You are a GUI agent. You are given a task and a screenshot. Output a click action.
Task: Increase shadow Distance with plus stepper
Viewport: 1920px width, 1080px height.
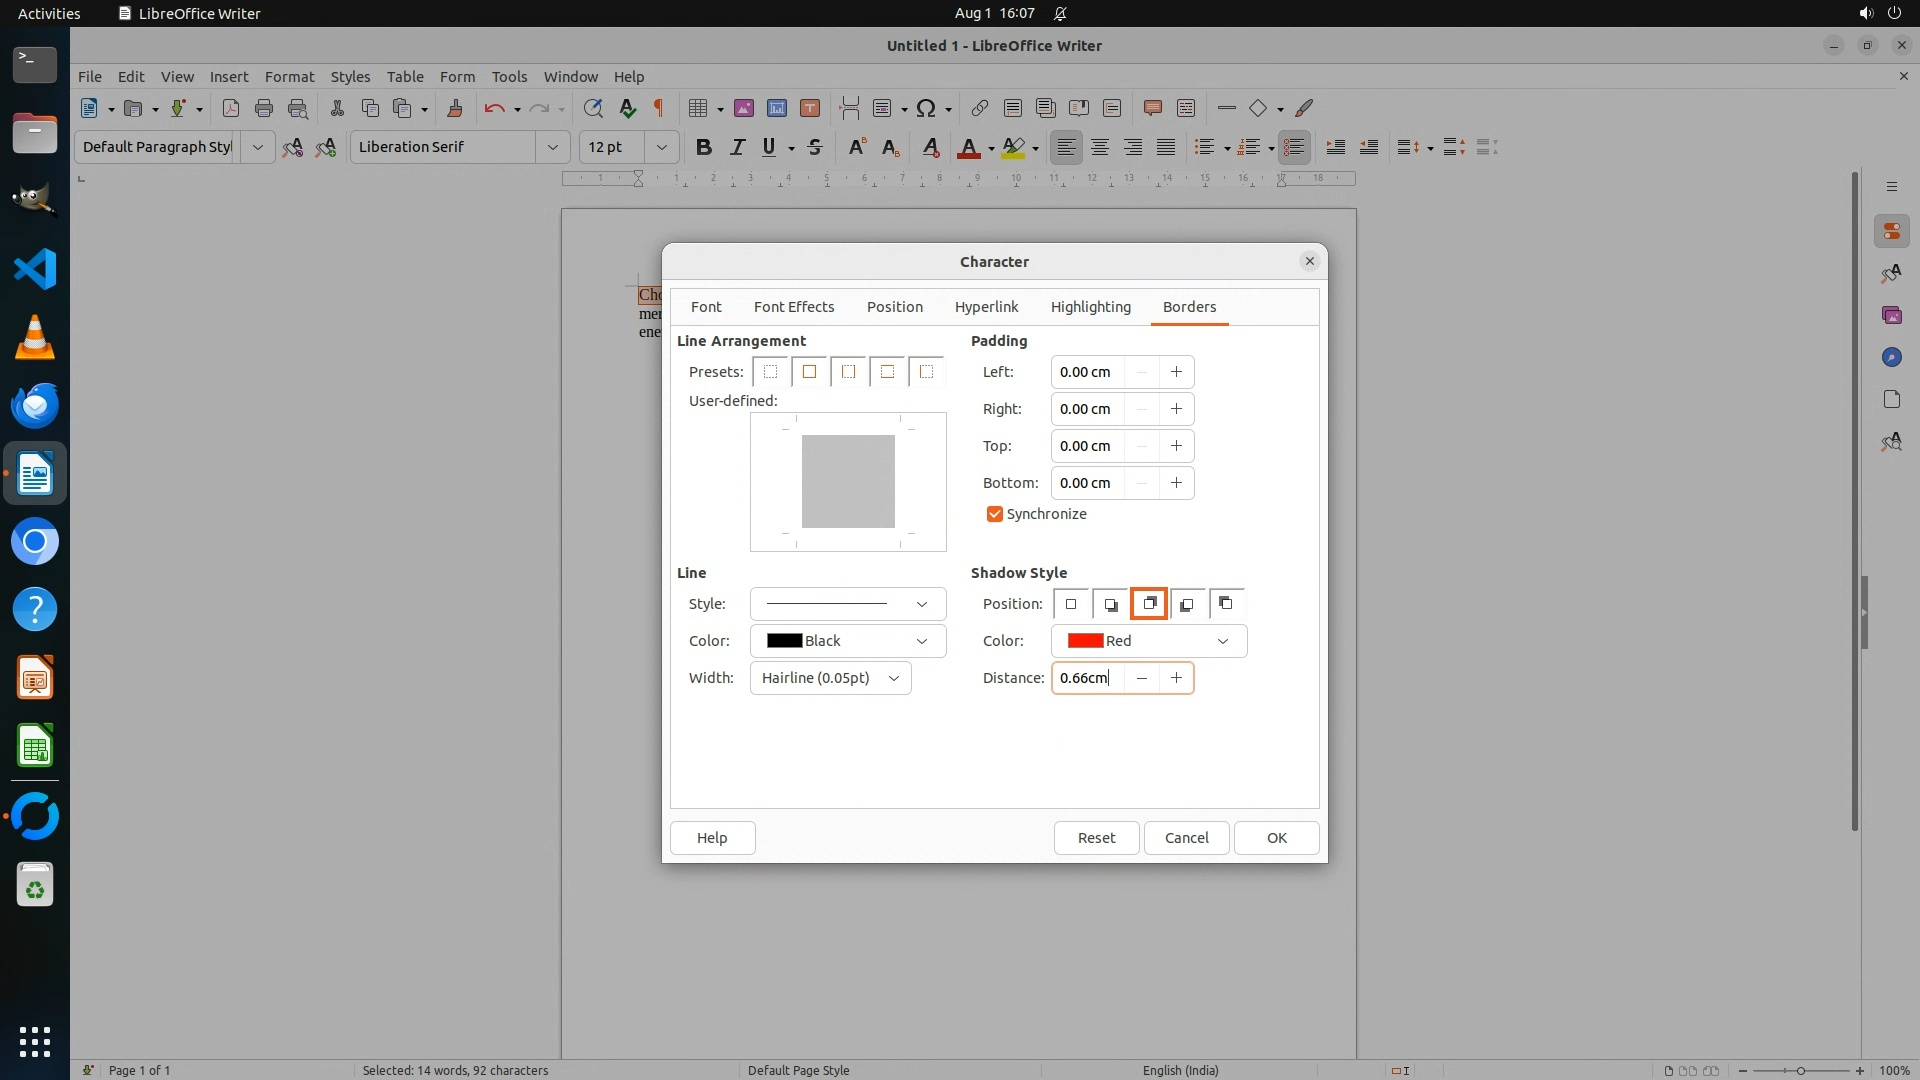1176,678
